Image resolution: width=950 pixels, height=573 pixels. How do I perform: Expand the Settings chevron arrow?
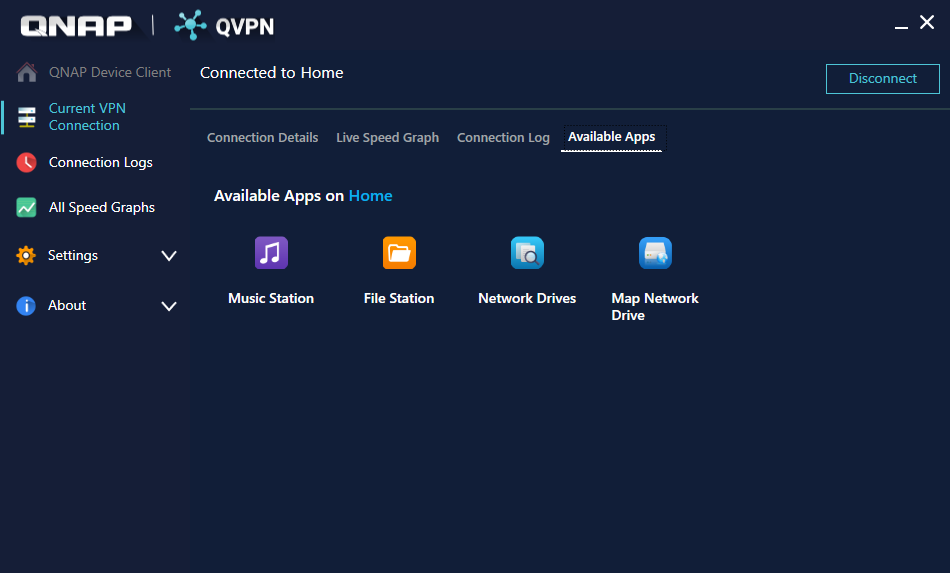[x=169, y=256]
